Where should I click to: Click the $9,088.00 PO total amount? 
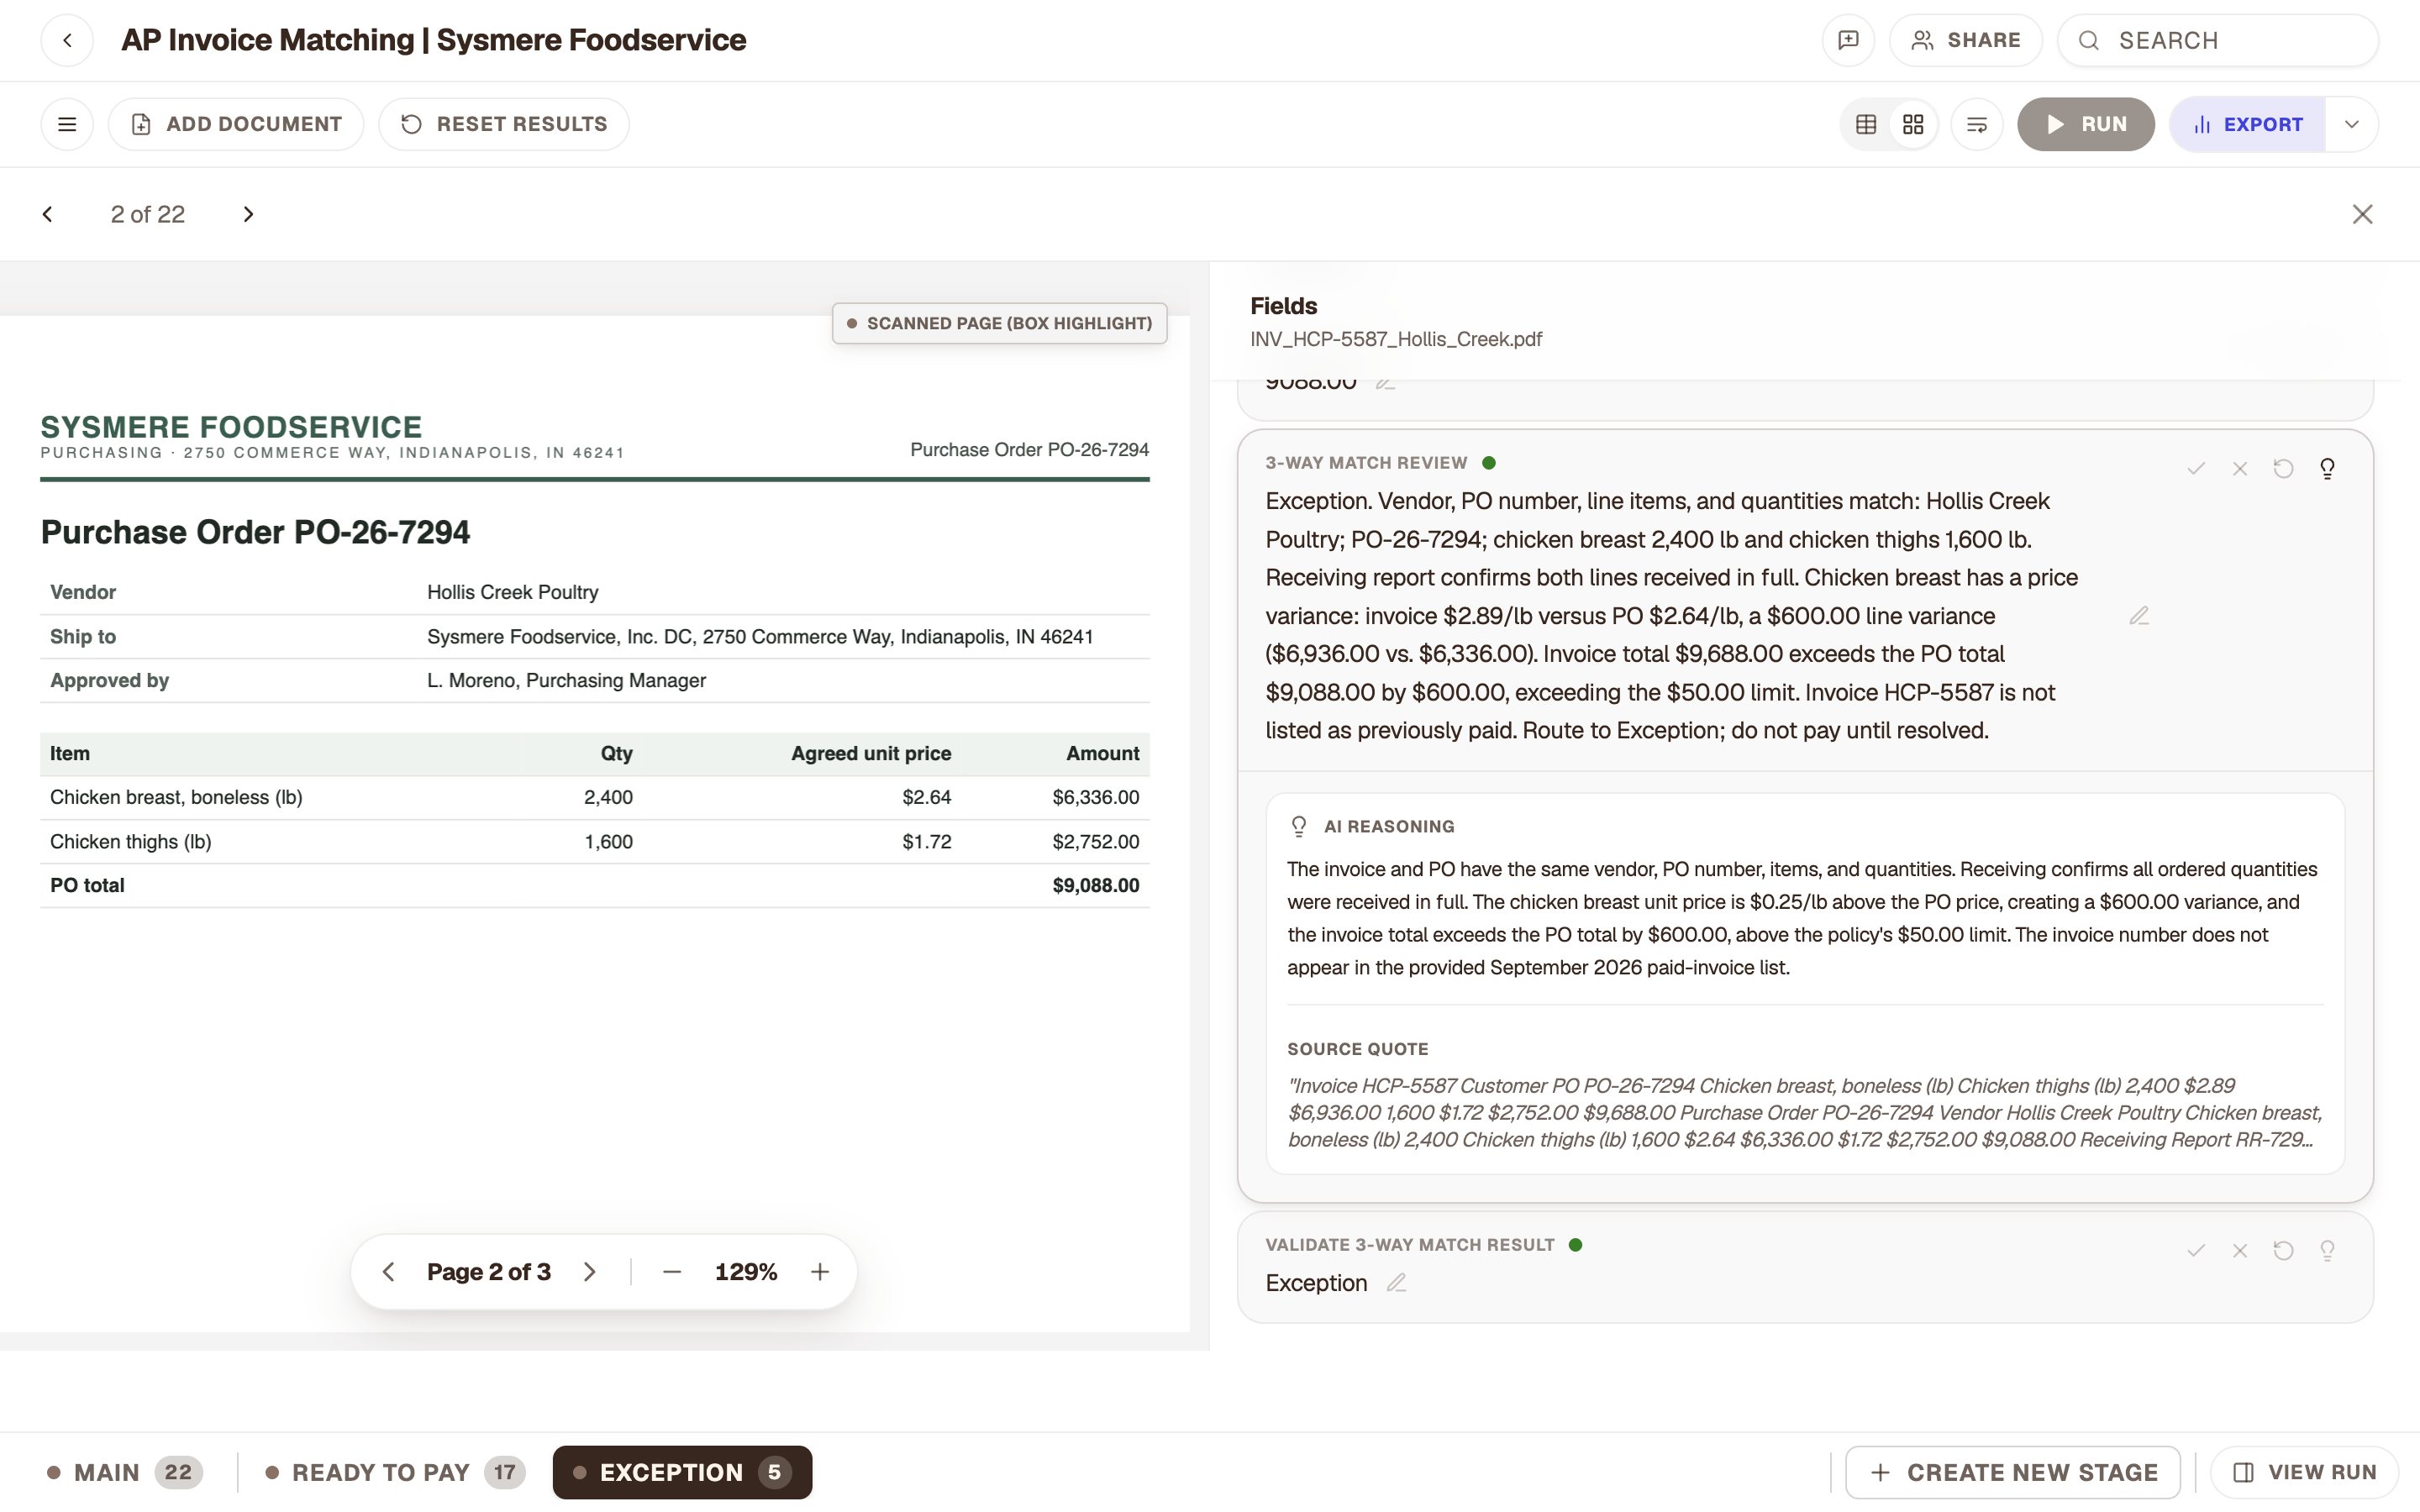tap(1095, 885)
